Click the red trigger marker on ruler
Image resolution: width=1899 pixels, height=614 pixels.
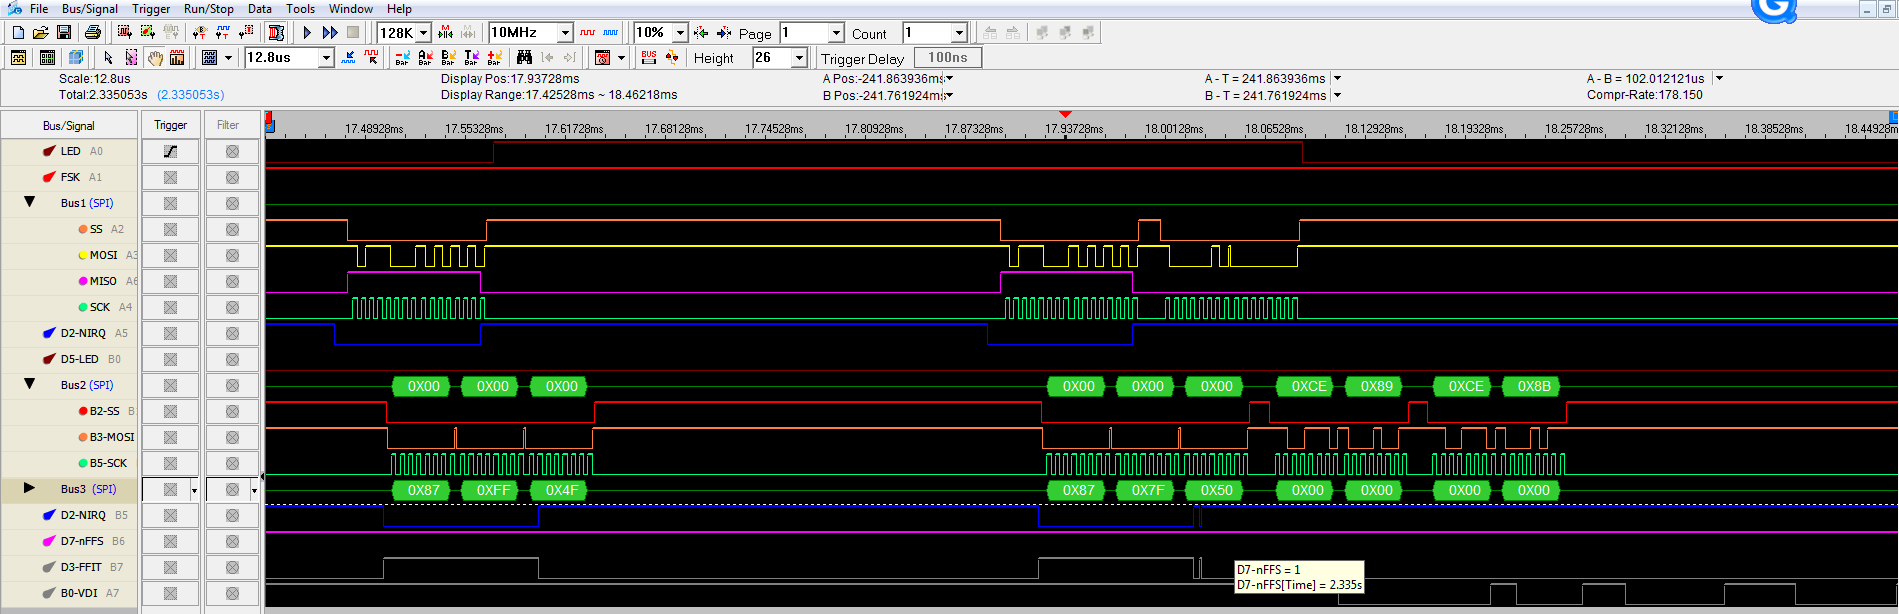(1065, 114)
